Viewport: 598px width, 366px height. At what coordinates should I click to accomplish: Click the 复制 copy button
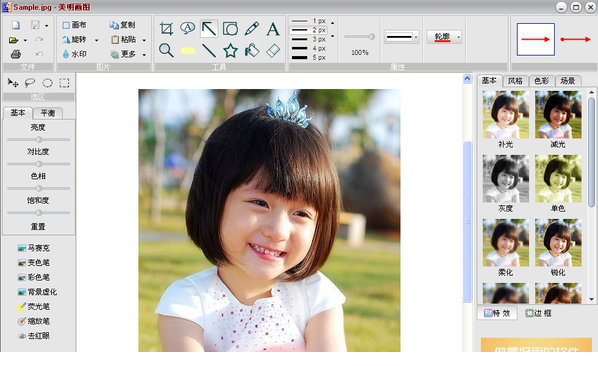point(122,25)
